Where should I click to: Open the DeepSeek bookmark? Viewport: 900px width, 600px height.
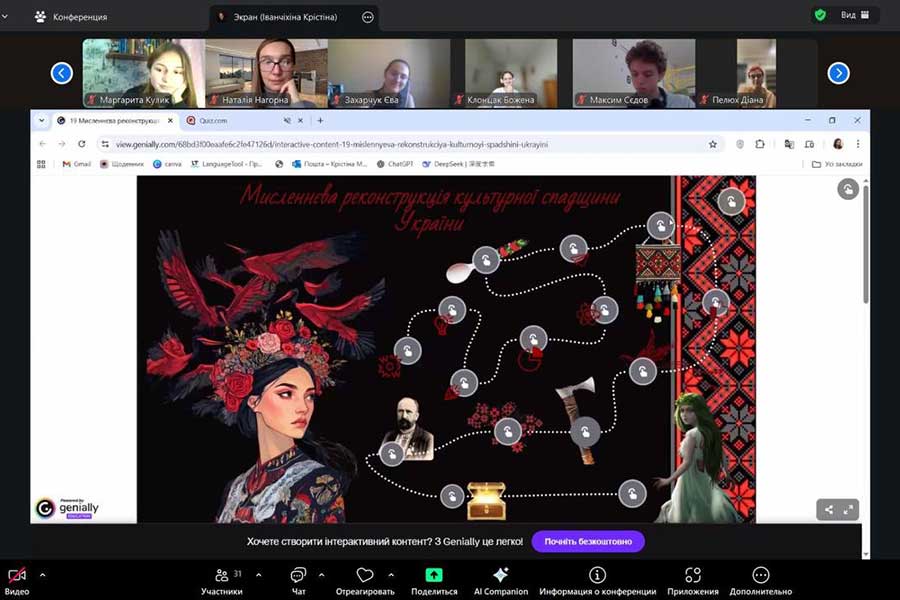pos(458,164)
